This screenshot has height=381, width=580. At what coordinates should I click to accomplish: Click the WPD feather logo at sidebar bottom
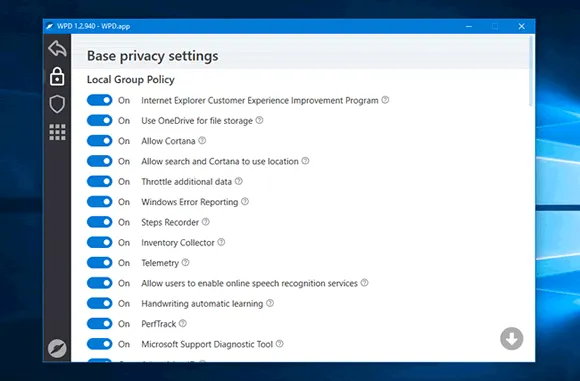pos(57,348)
